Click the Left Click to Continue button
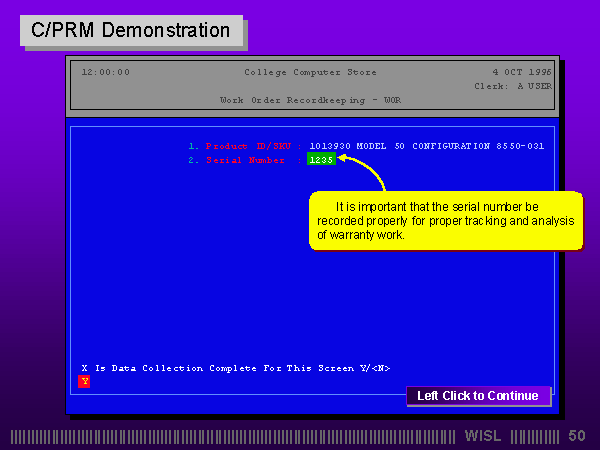600x450 pixels. point(477,396)
